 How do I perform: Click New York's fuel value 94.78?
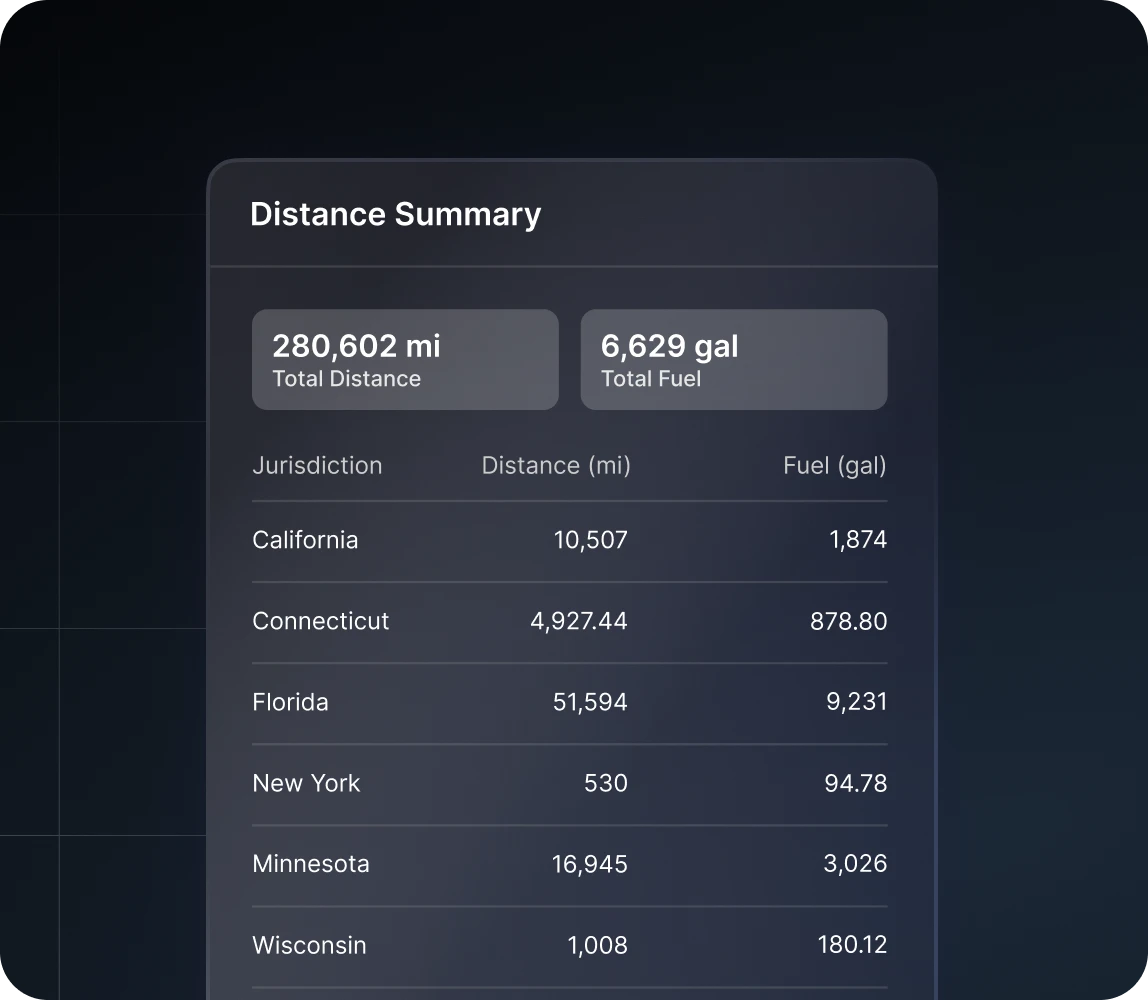(x=855, y=783)
